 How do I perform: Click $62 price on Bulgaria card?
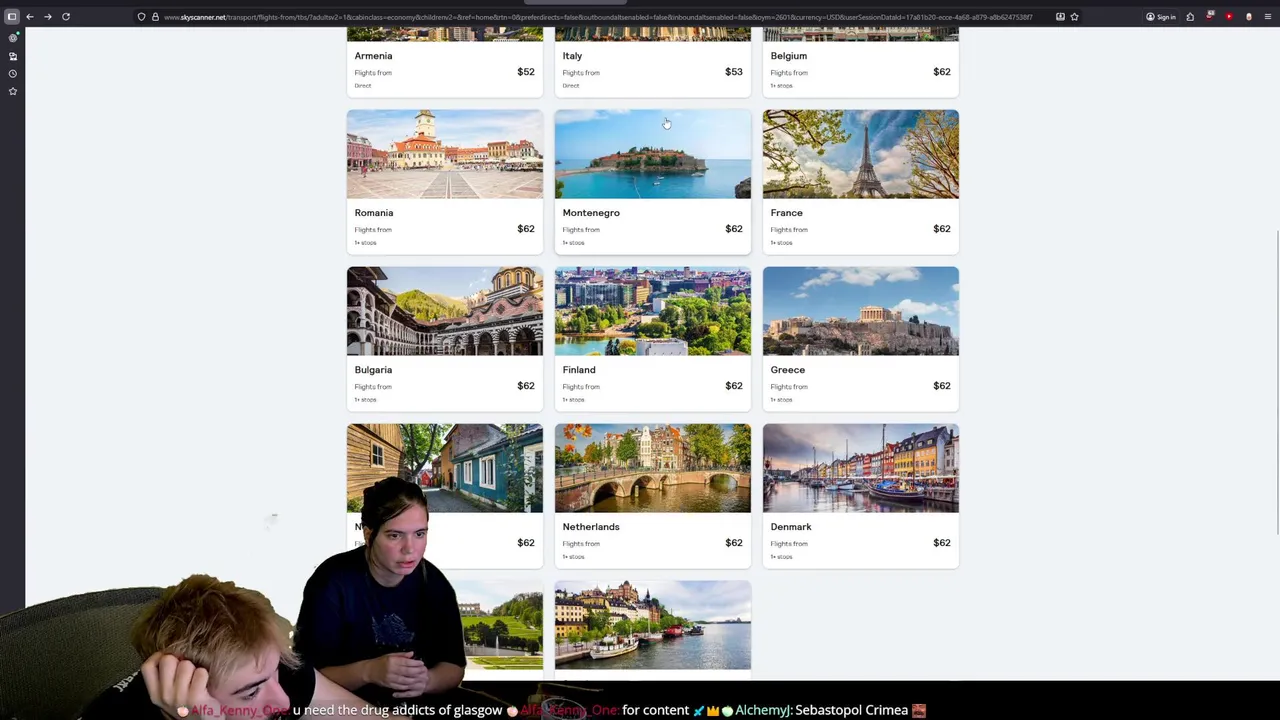click(526, 386)
